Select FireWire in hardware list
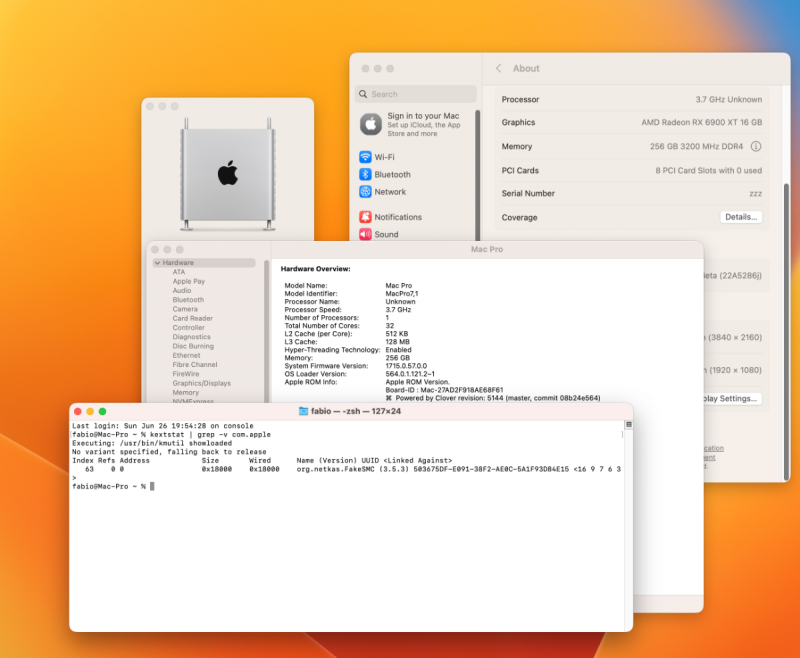 (186, 374)
